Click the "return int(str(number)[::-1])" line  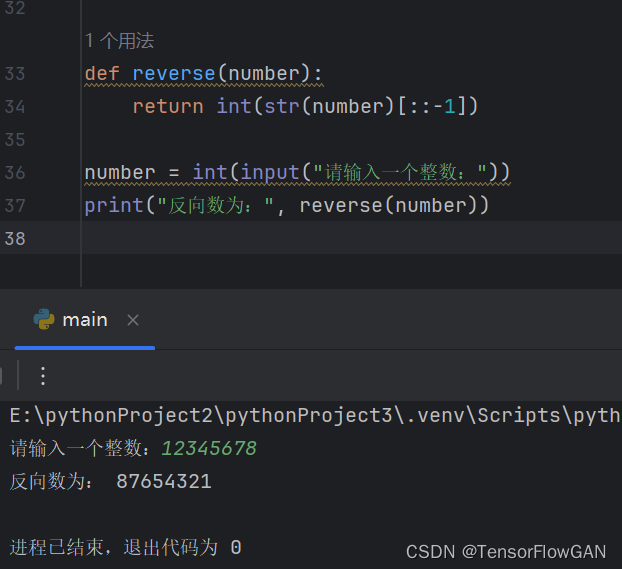click(x=305, y=106)
